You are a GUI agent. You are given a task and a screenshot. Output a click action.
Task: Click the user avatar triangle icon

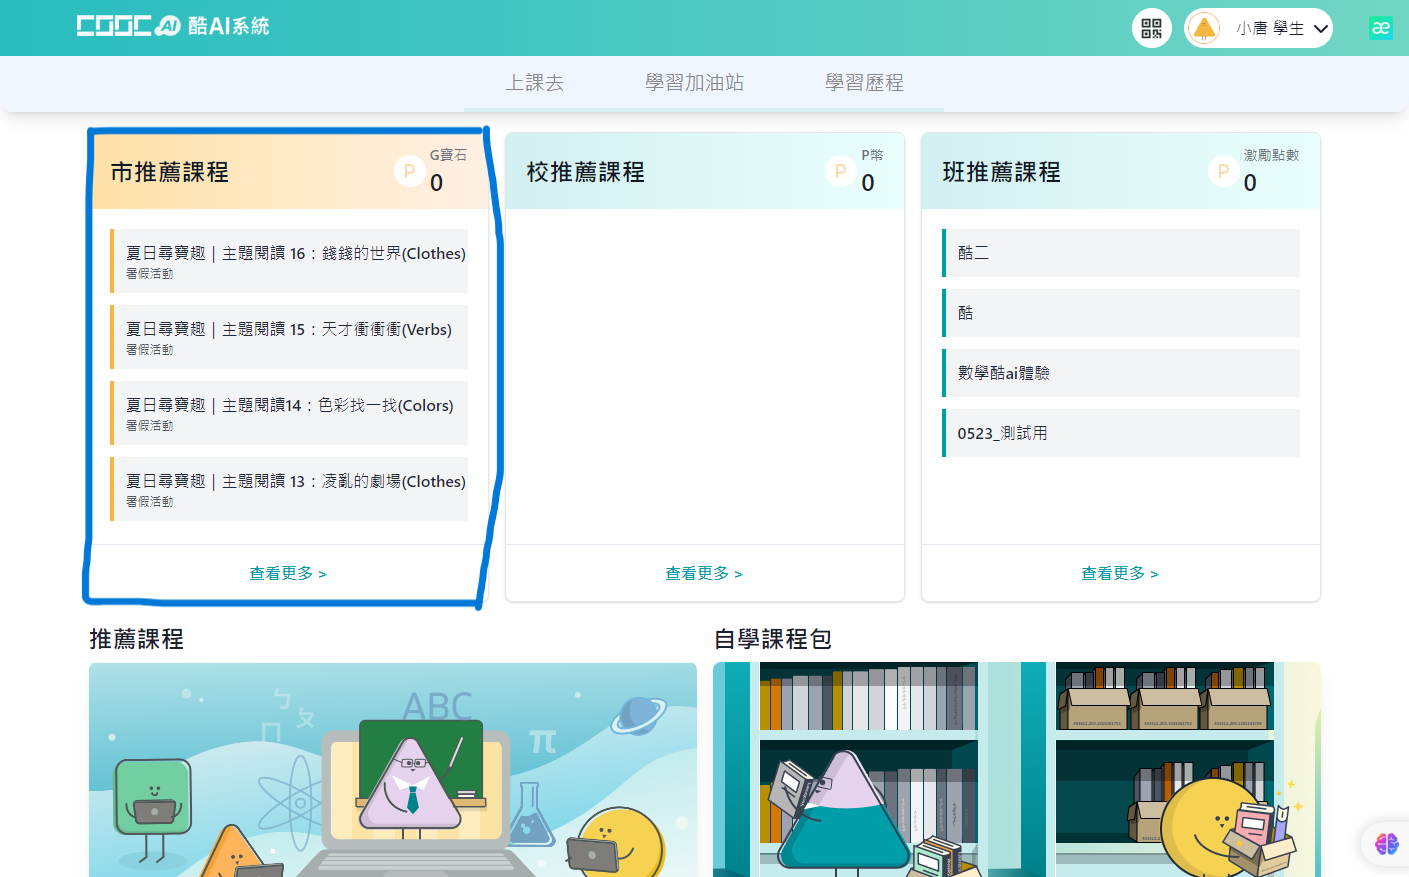click(x=1205, y=28)
